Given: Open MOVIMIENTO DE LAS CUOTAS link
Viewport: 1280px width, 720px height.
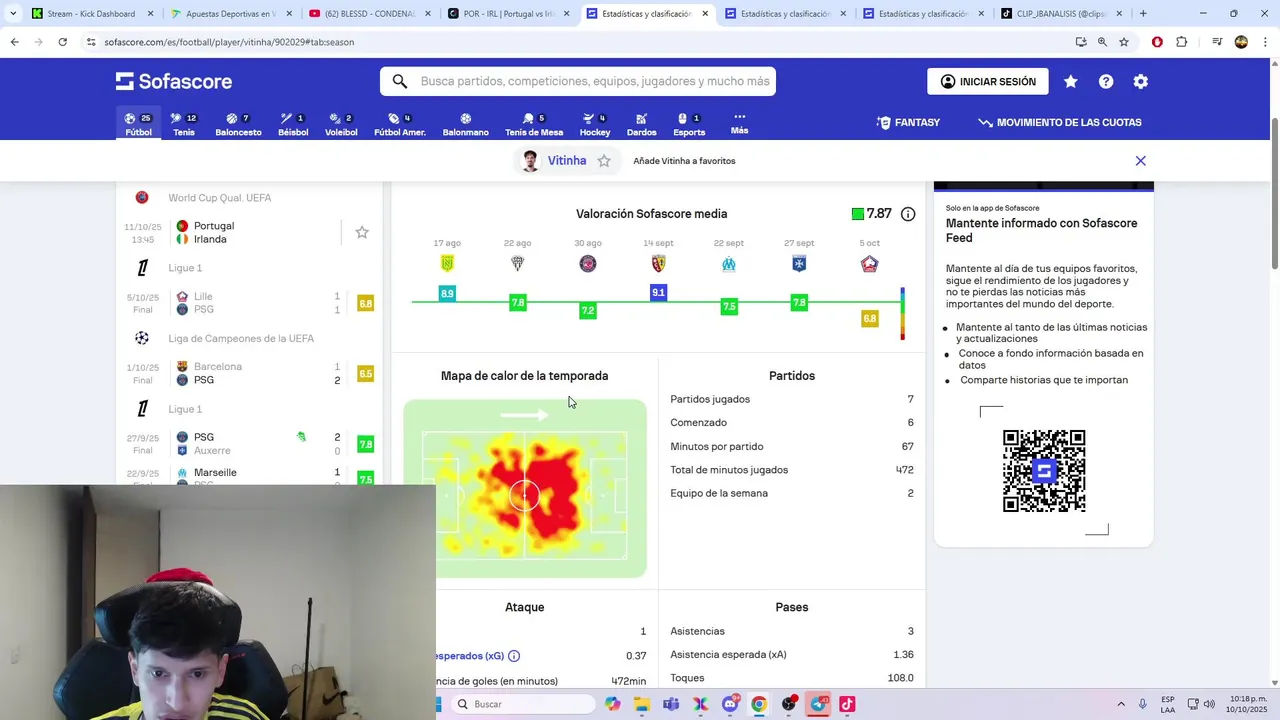Looking at the screenshot, I should pyautogui.click(x=1060, y=122).
